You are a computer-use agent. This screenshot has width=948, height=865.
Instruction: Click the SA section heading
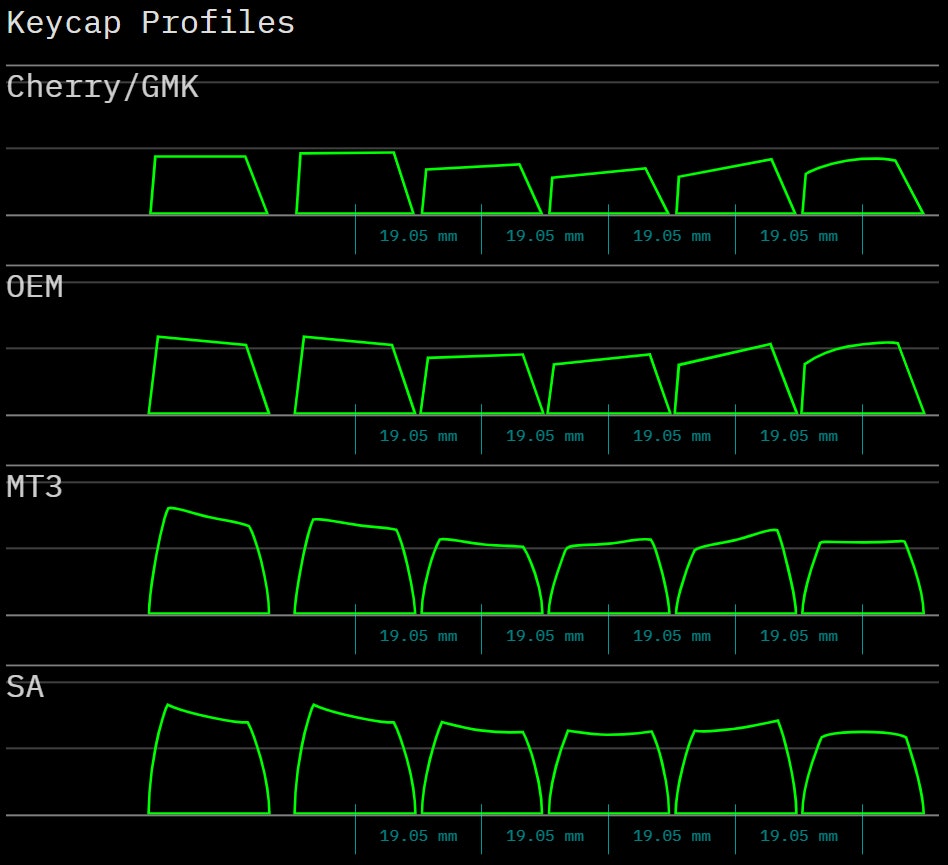25,688
